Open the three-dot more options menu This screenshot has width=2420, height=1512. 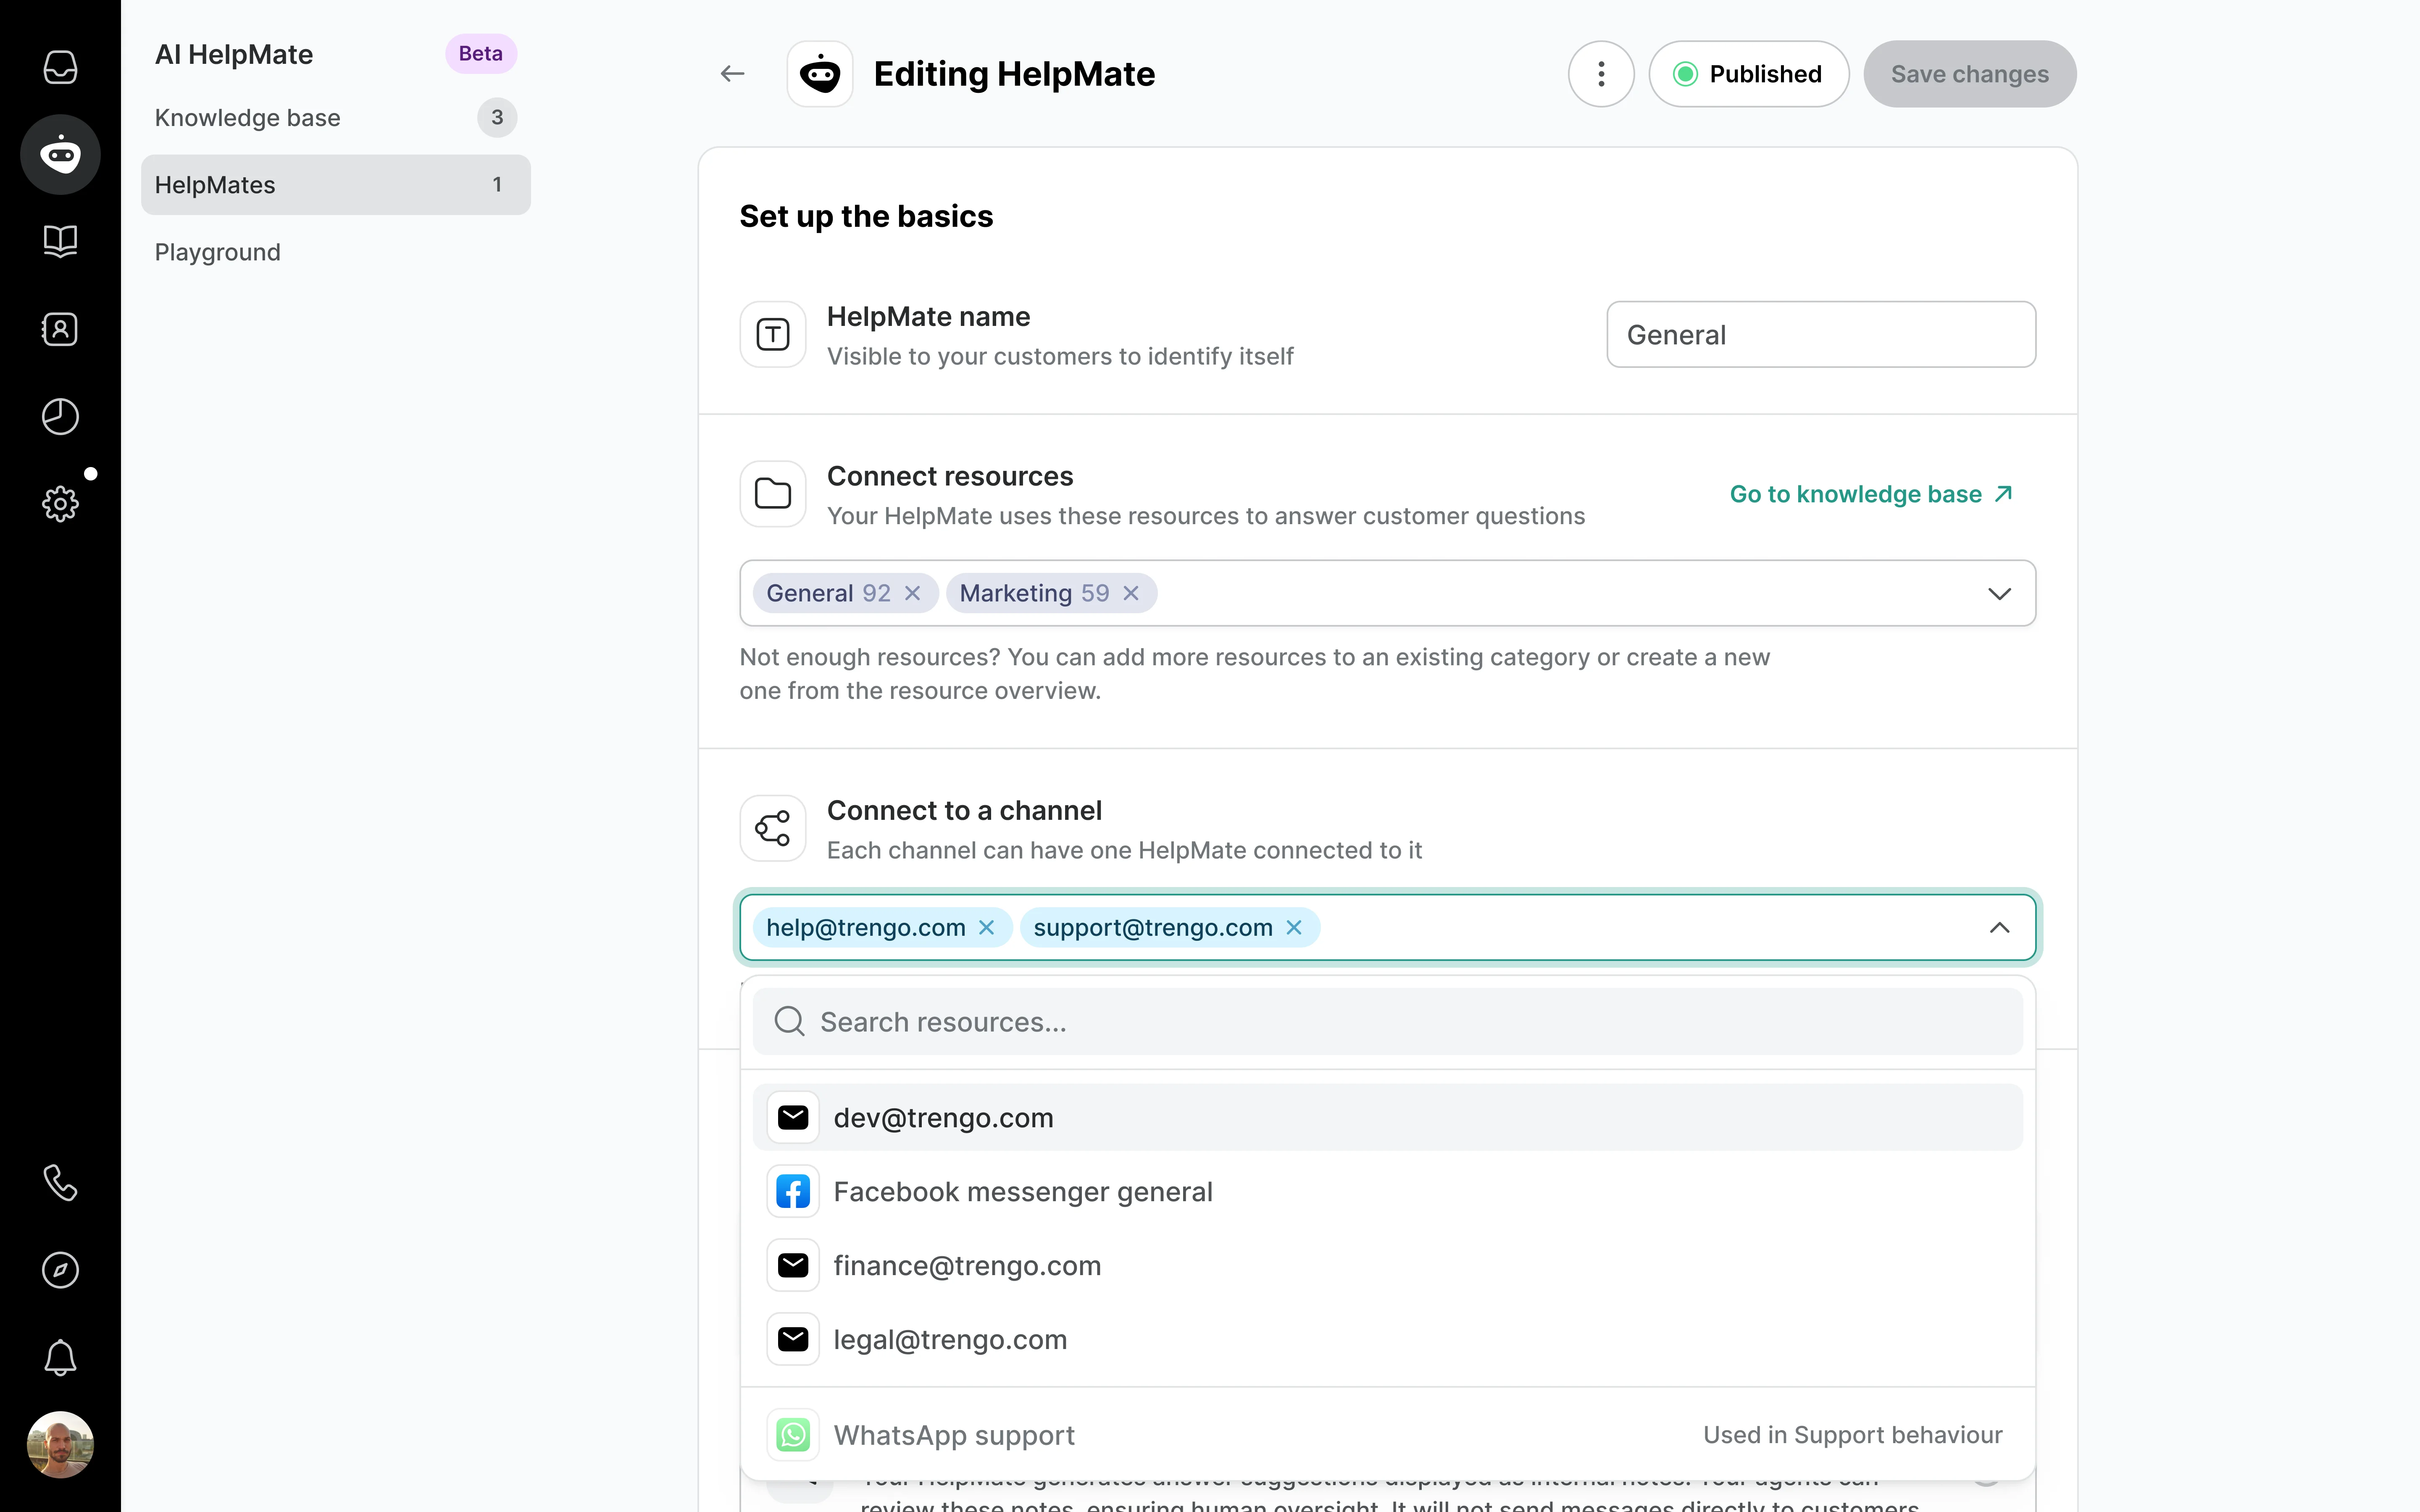pos(1601,74)
